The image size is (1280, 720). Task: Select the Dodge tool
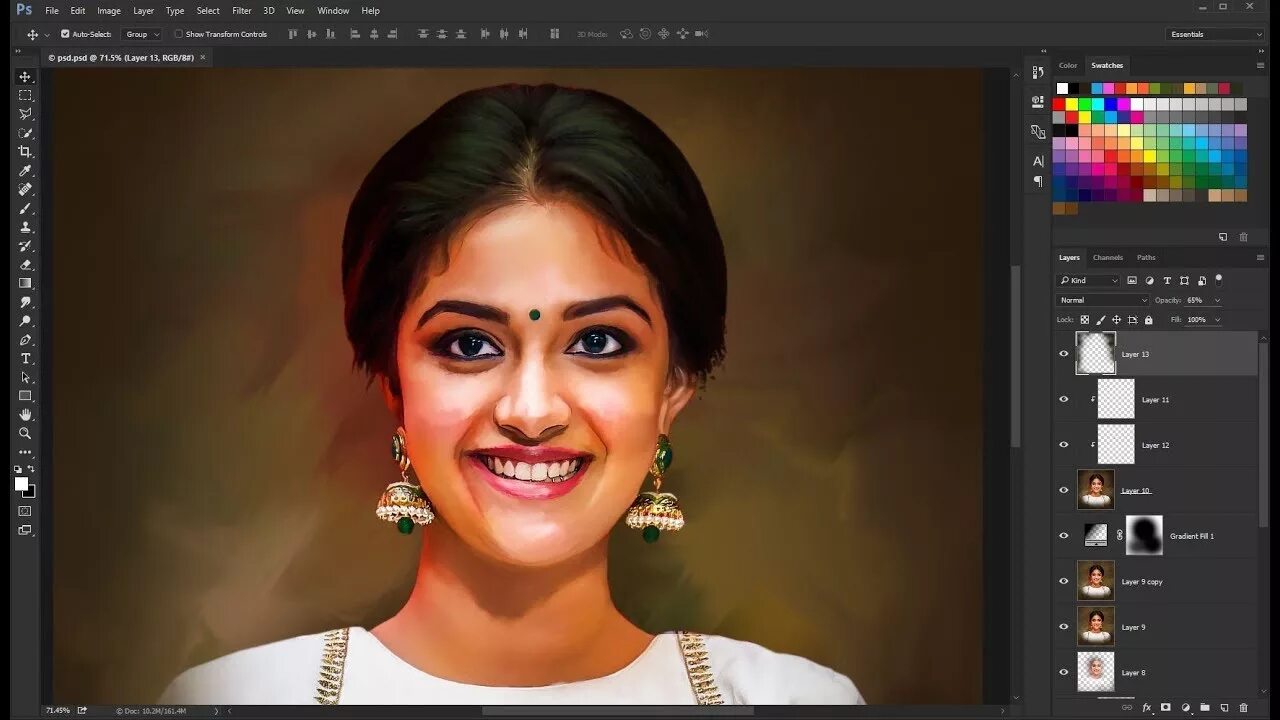(25, 321)
